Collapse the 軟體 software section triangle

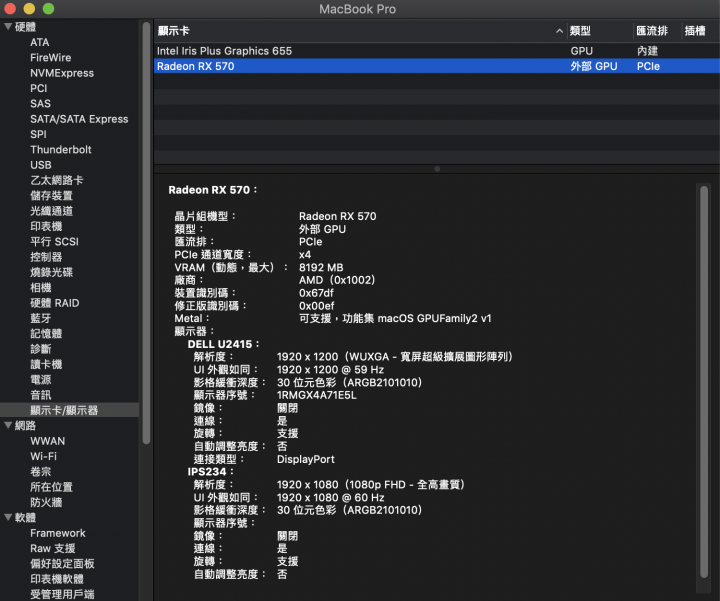tap(8, 517)
